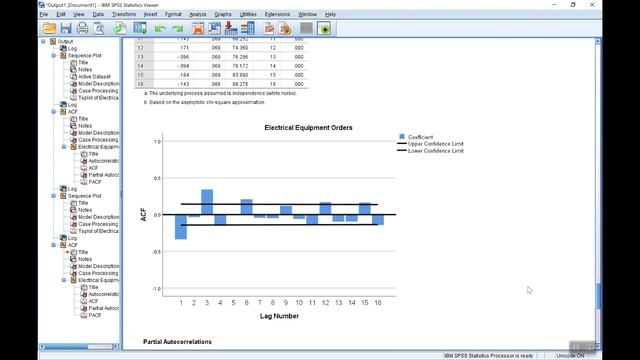Click the outline scrollbar left arrow
The height and width of the screenshot is (360, 640).
(42, 347)
